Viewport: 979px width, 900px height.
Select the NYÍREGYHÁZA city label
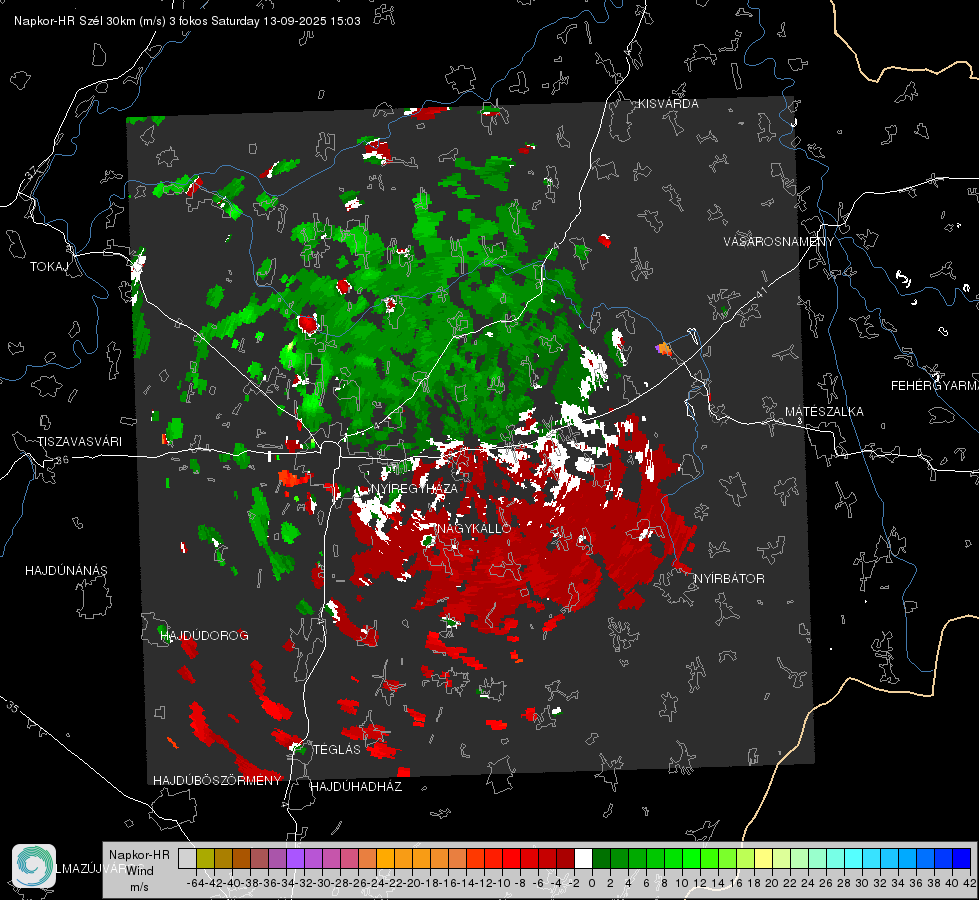tap(414, 488)
